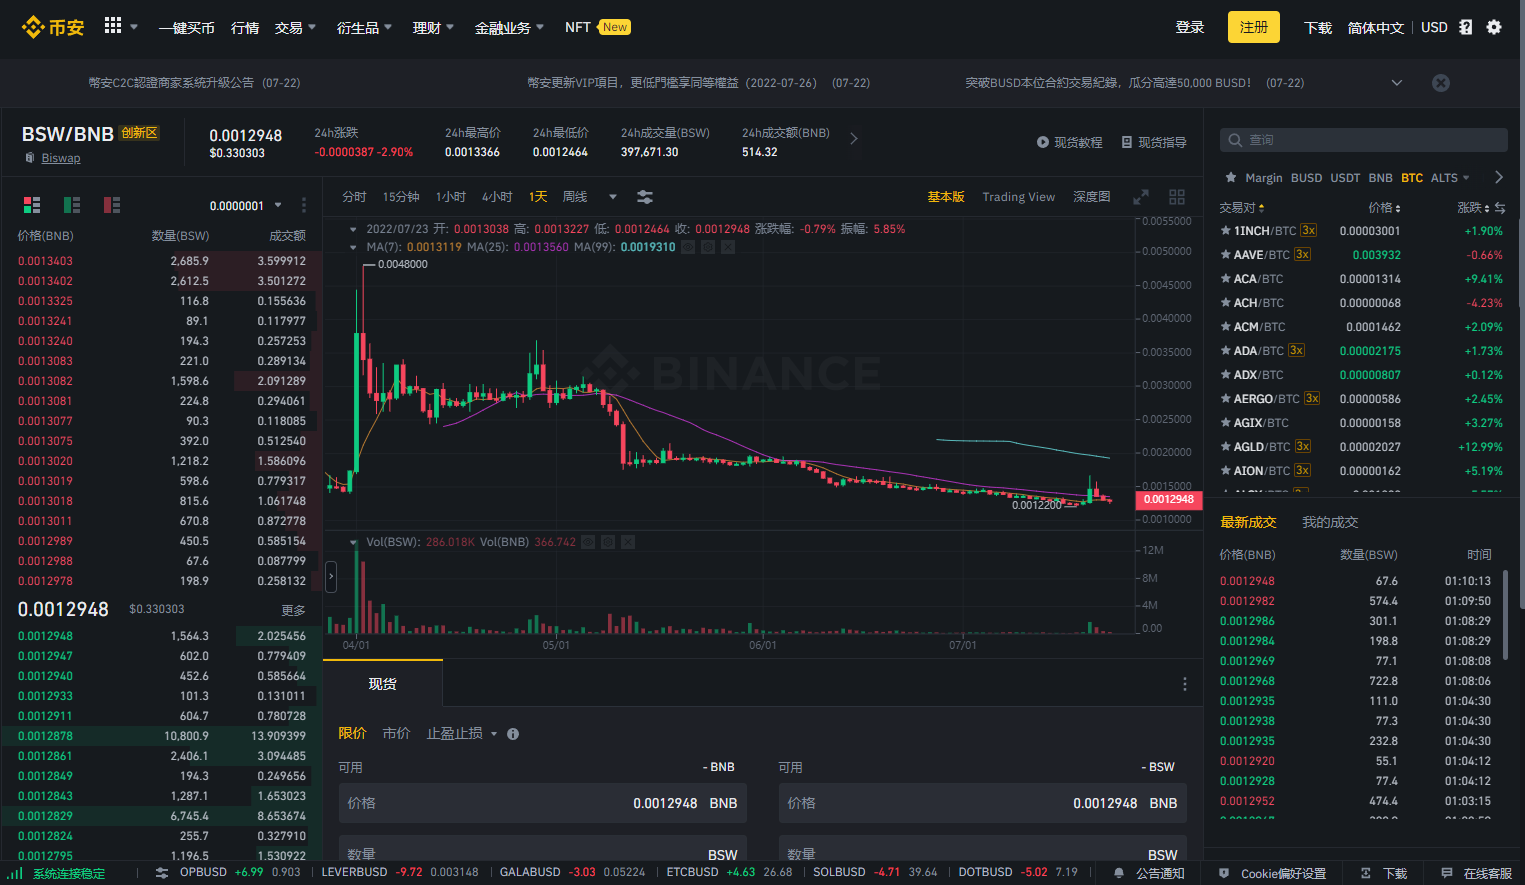Star the 1INCH/BTC pair
The width and height of the screenshot is (1525, 885).
coord(1225,231)
